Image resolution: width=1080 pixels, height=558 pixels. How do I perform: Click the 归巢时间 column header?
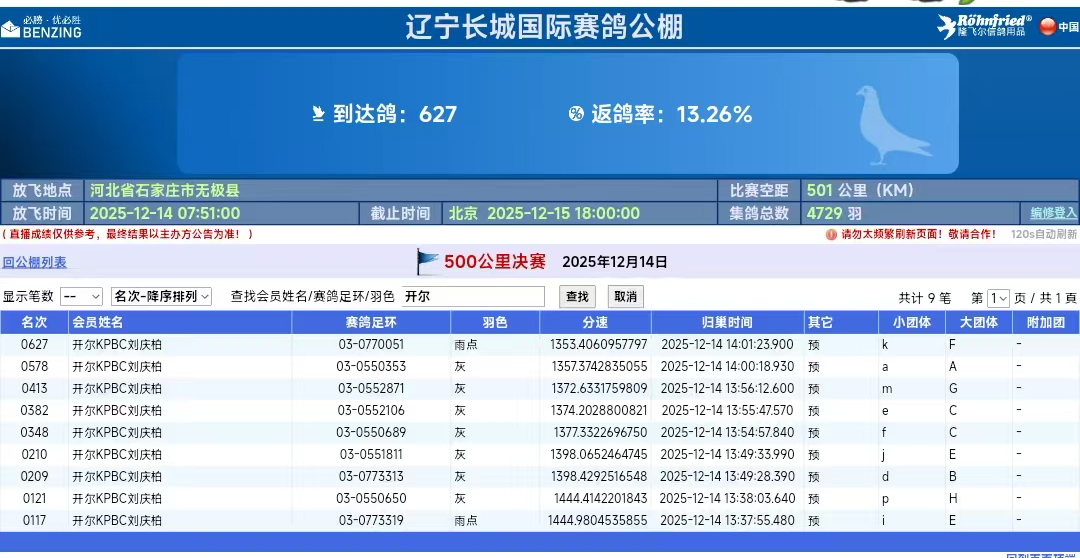pyautogui.click(x=727, y=323)
